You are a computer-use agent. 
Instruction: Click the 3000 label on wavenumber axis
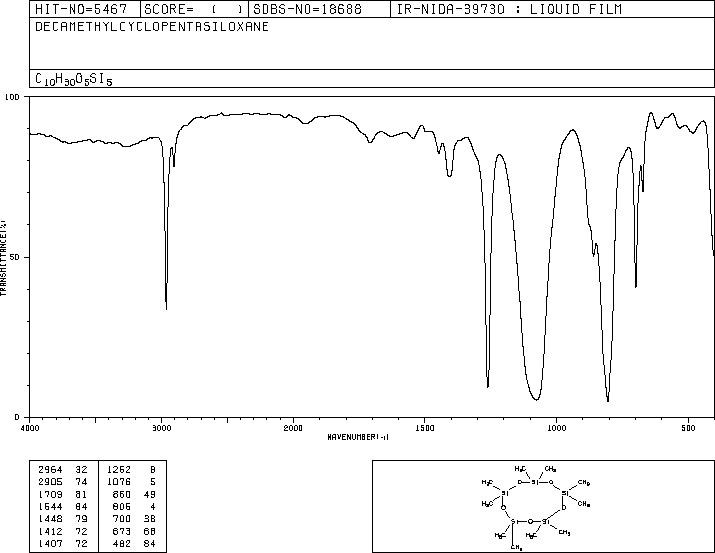click(x=161, y=428)
